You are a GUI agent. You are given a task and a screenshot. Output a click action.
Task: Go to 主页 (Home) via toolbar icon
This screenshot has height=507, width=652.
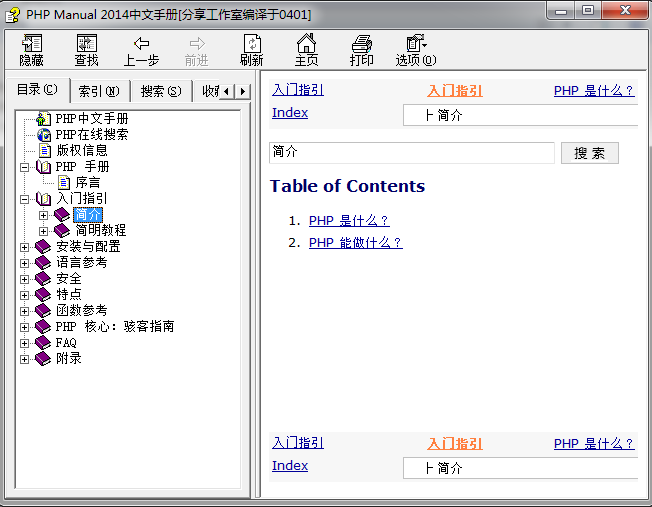(x=306, y=43)
